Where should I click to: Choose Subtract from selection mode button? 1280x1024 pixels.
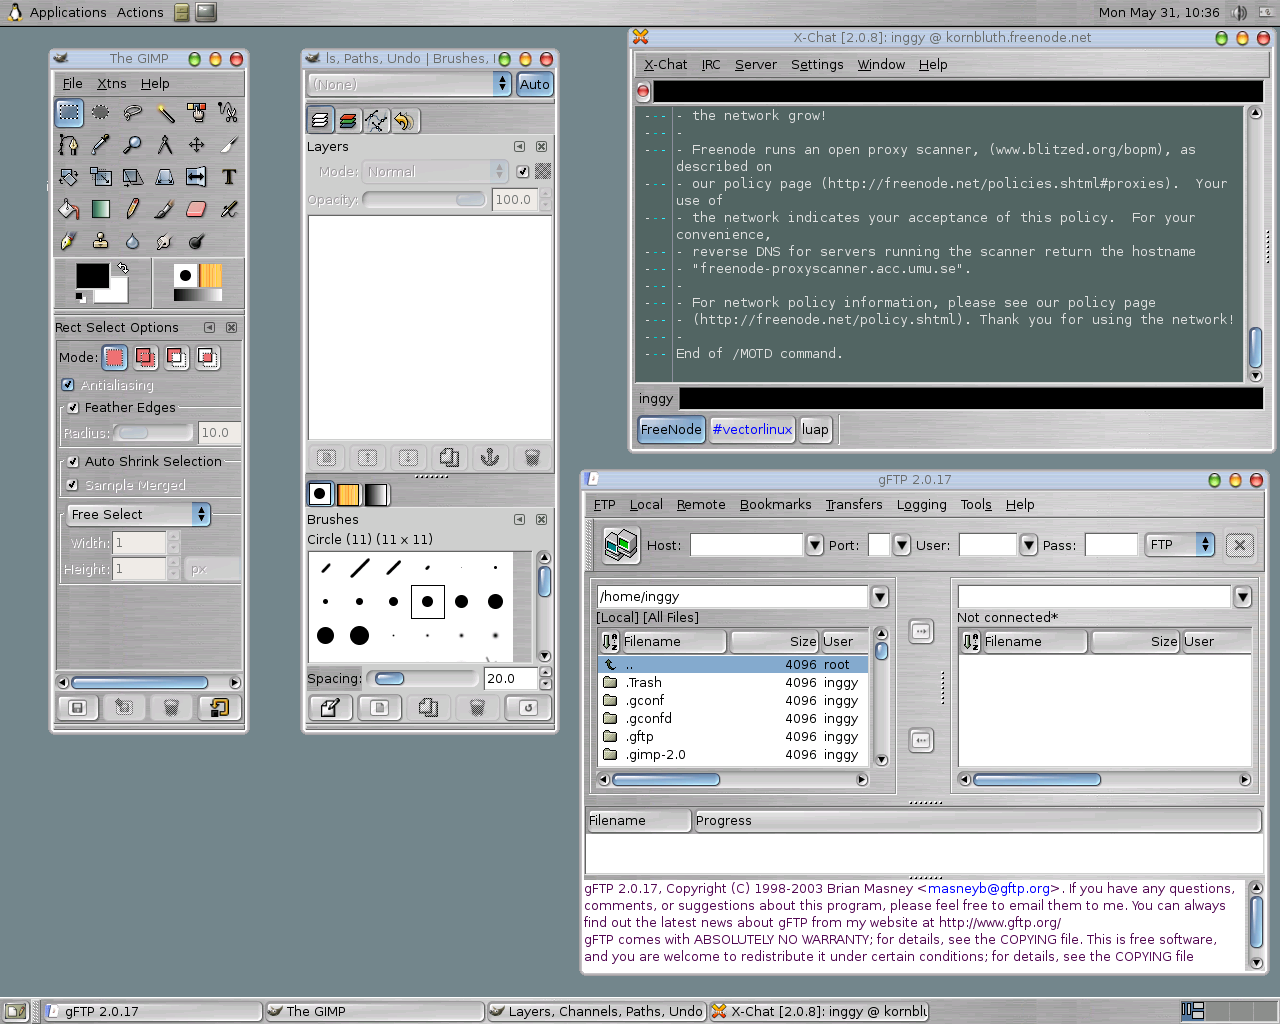point(177,357)
